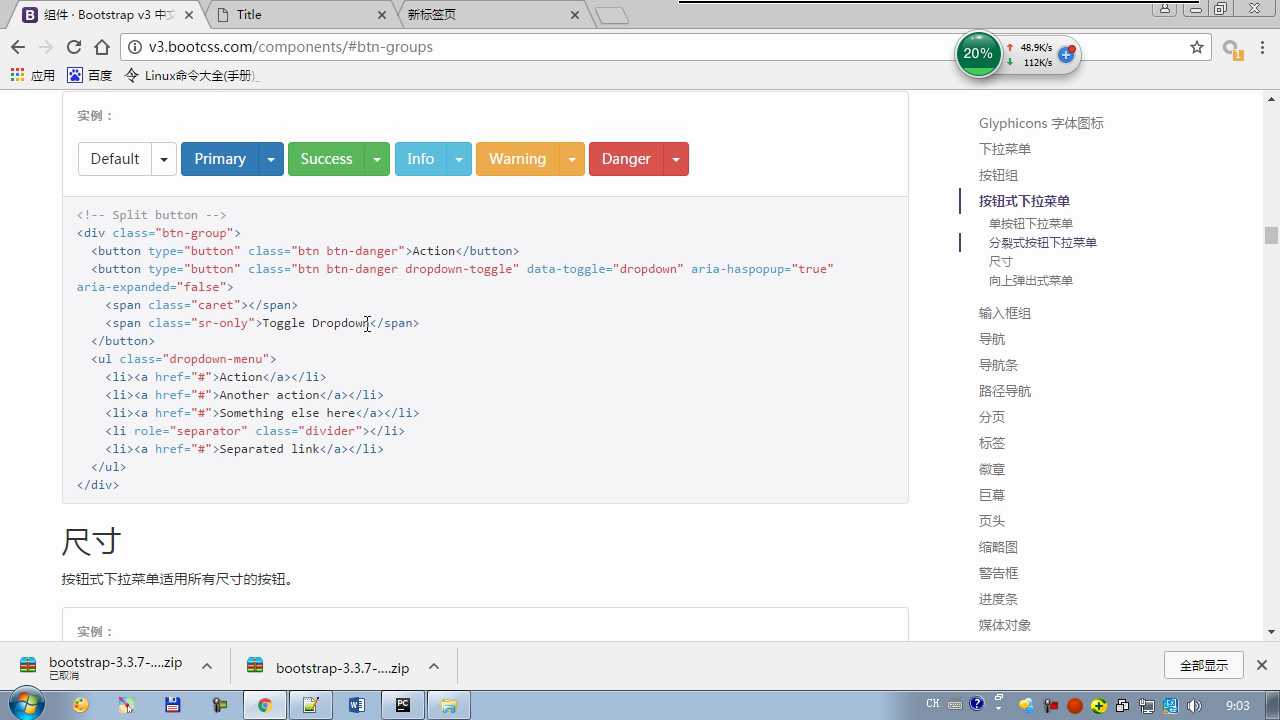1280x720 pixels.
Task: Go to 导航条 in sidebar
Action: [998, 365]
